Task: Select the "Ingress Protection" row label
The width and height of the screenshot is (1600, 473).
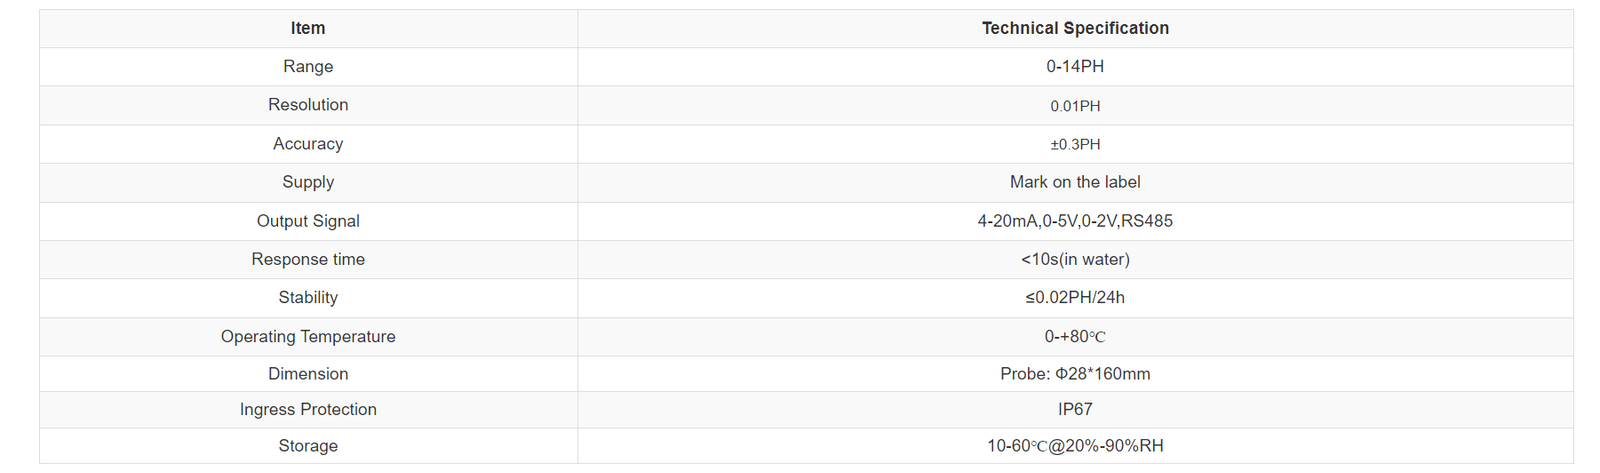Action: 308,409
